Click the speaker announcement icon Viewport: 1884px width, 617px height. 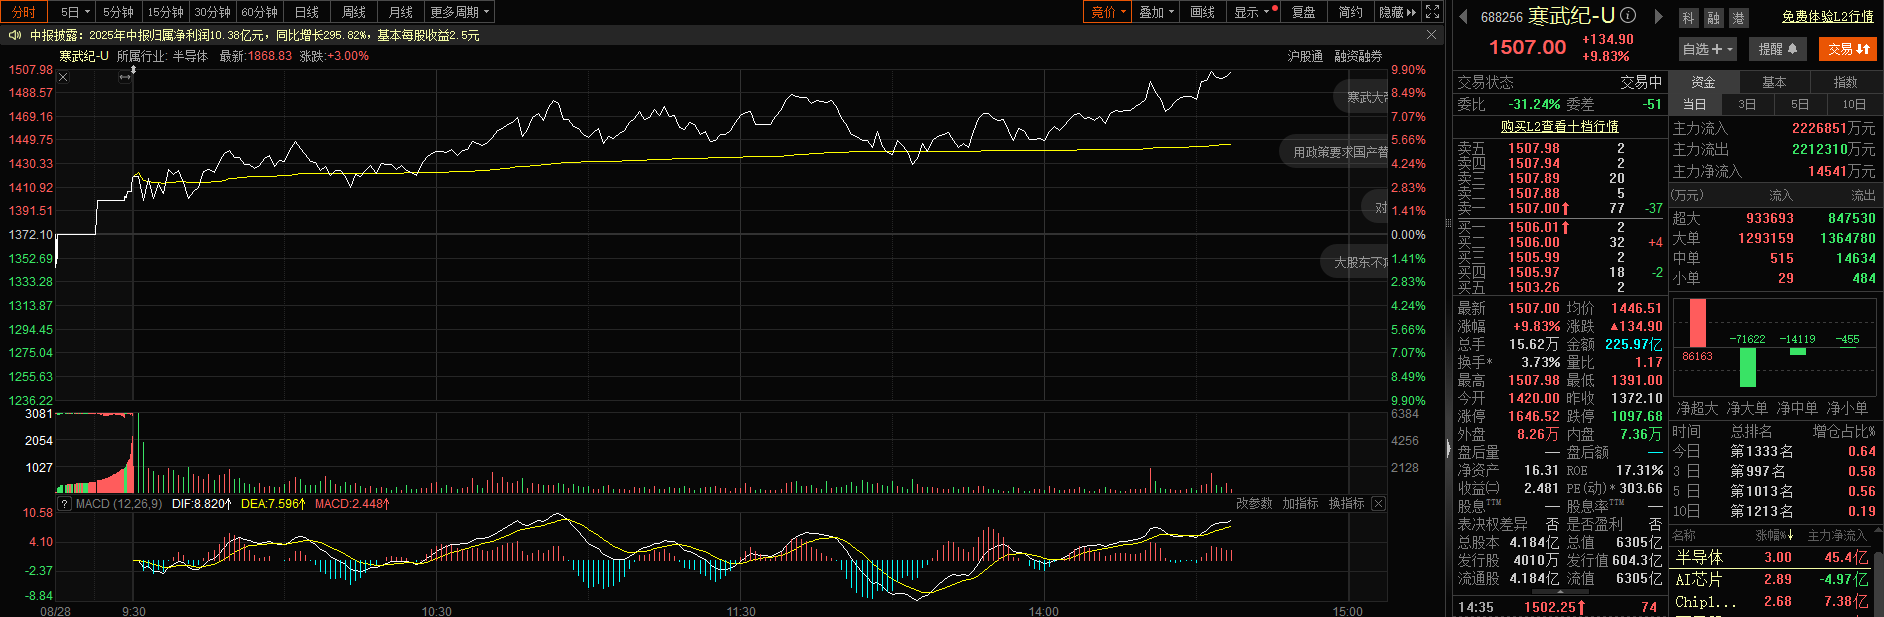(14, 35)
